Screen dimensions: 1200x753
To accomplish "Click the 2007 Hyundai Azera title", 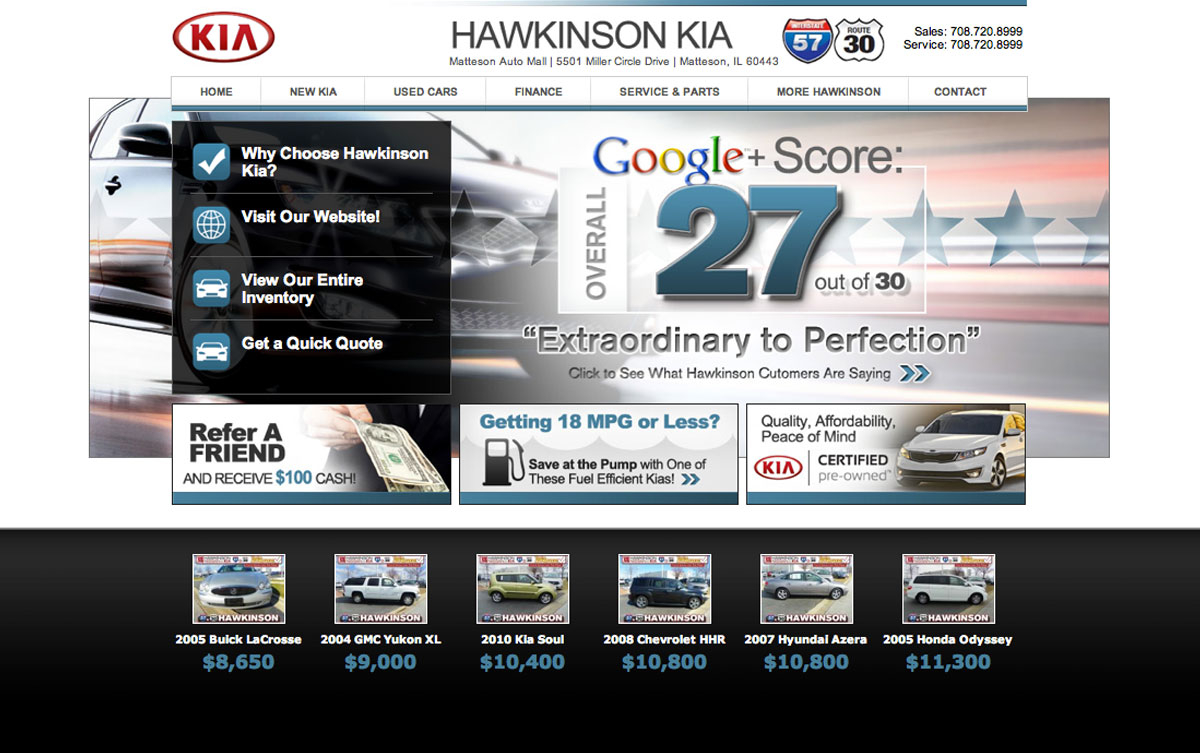I will [806, 639].
